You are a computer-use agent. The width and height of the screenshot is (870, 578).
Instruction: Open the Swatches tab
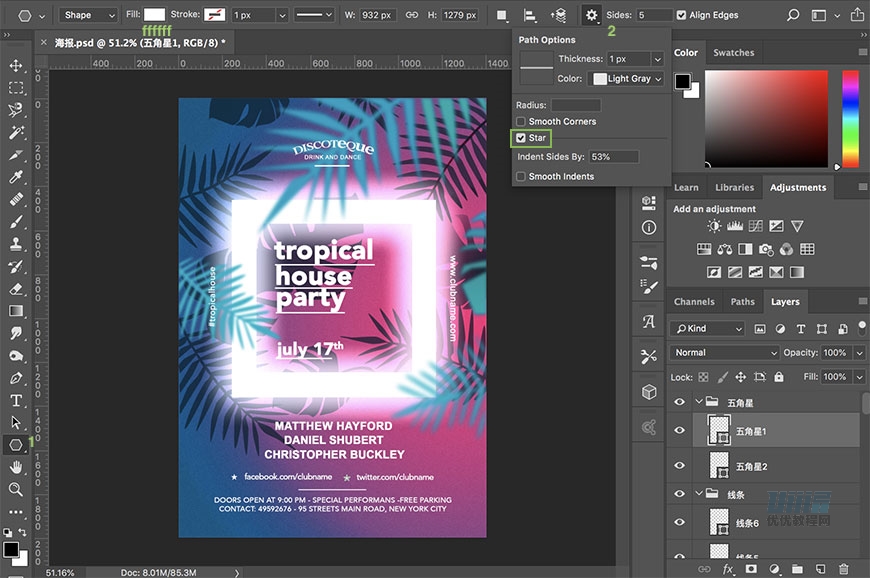pos(733,52)
